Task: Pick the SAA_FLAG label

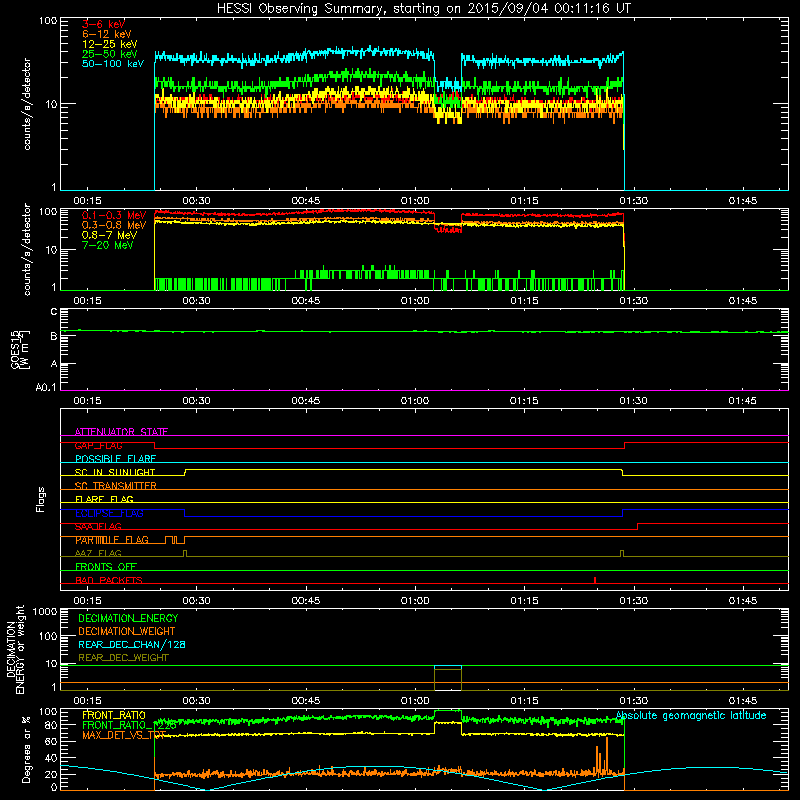Action: click(x=98, y=527)
